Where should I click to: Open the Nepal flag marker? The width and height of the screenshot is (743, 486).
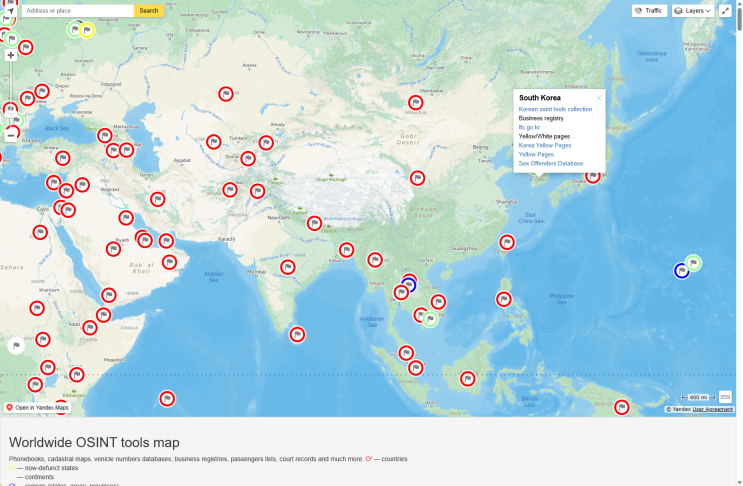click(314, 223)
